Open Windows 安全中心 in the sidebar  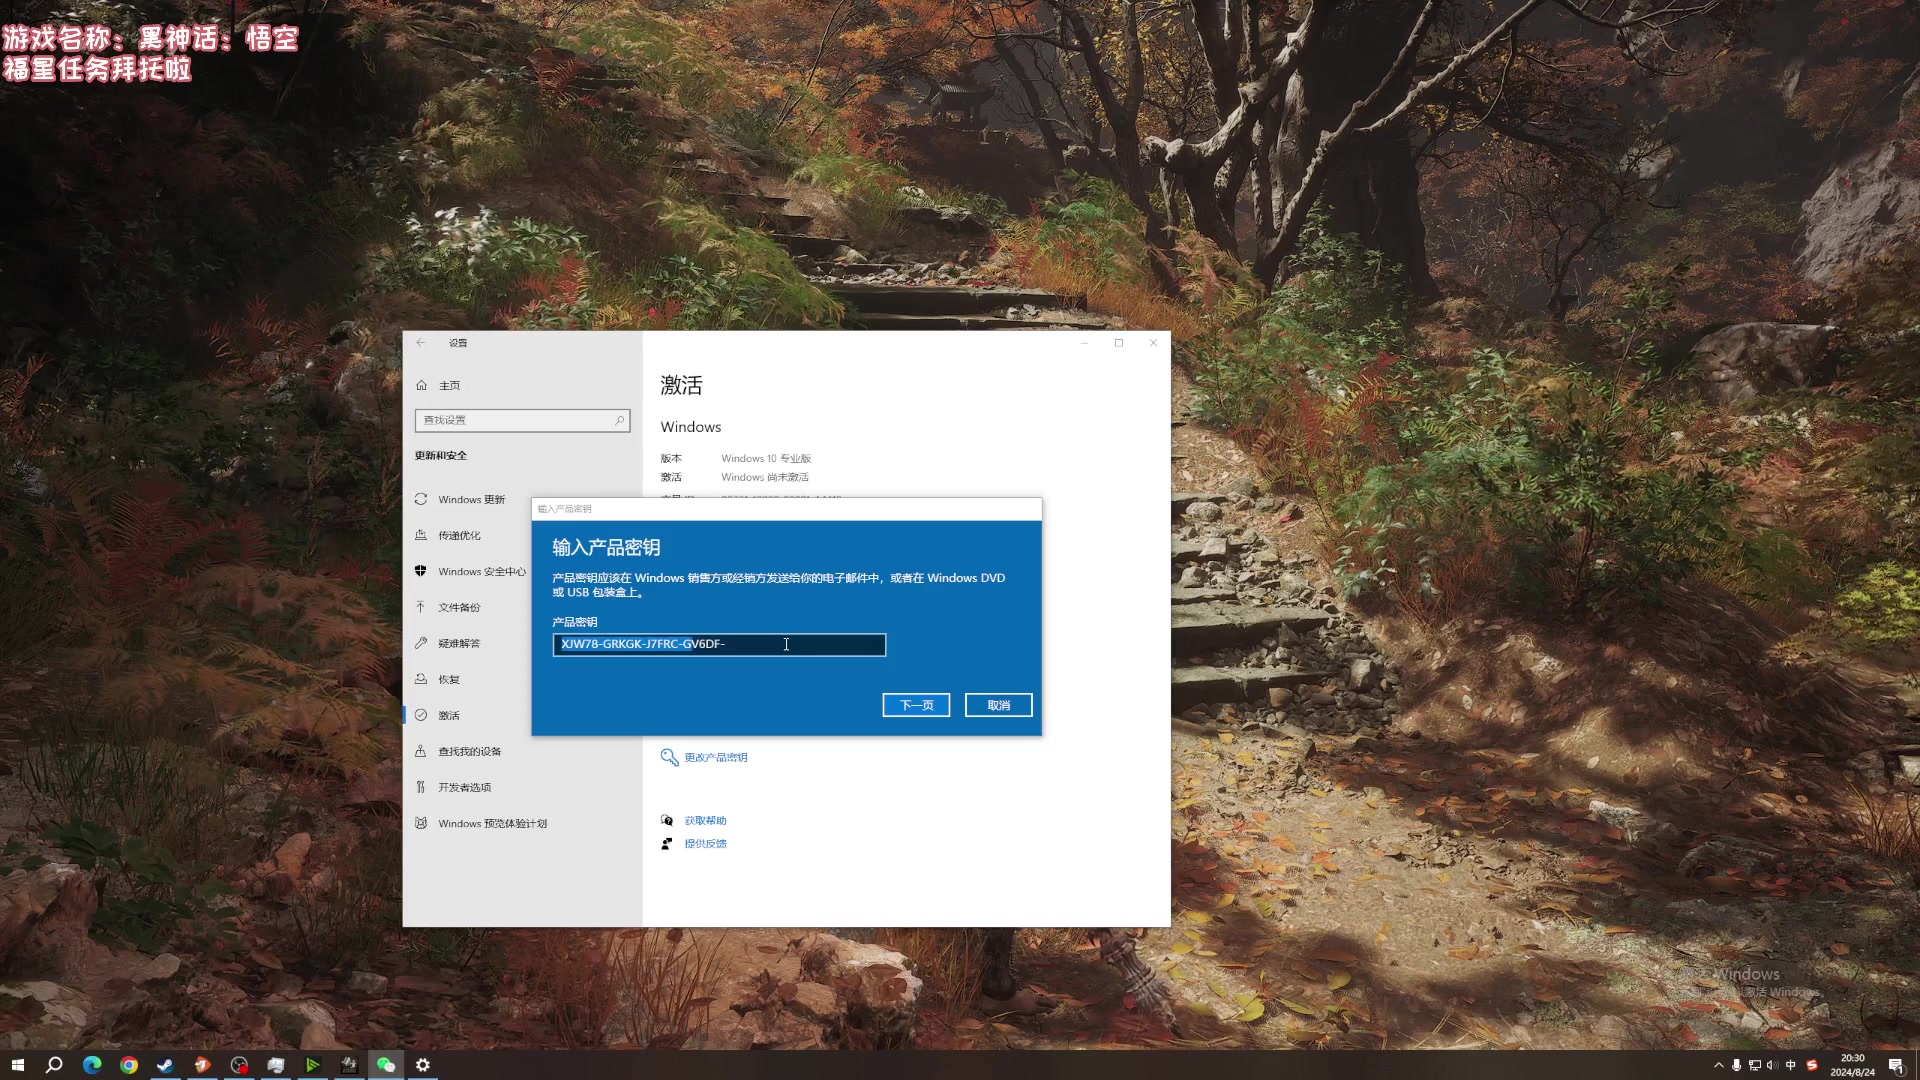[471, 571]
